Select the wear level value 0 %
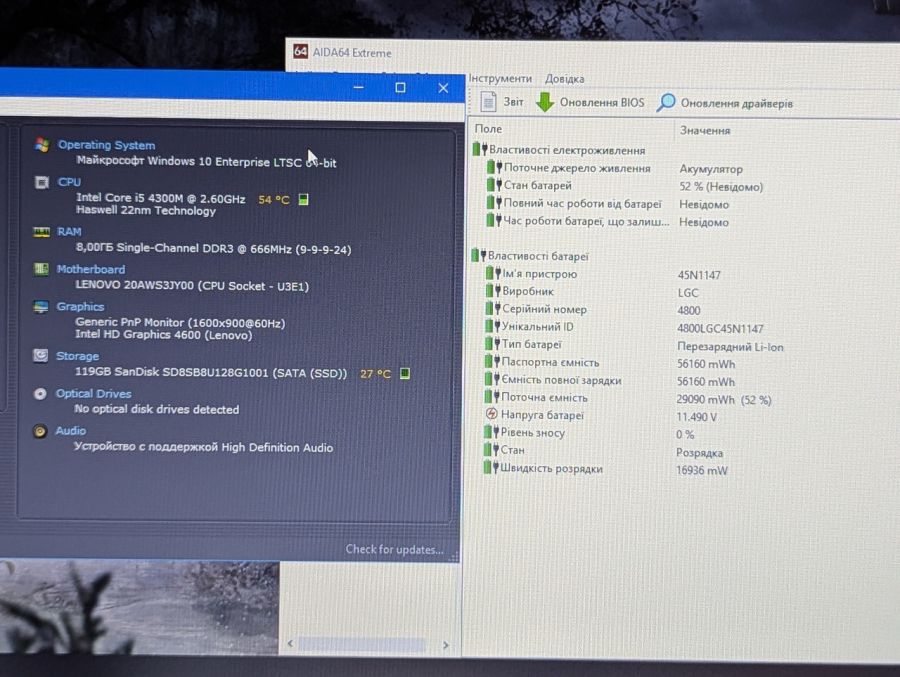Screen dimensions: 900x677 coord(685,435)
